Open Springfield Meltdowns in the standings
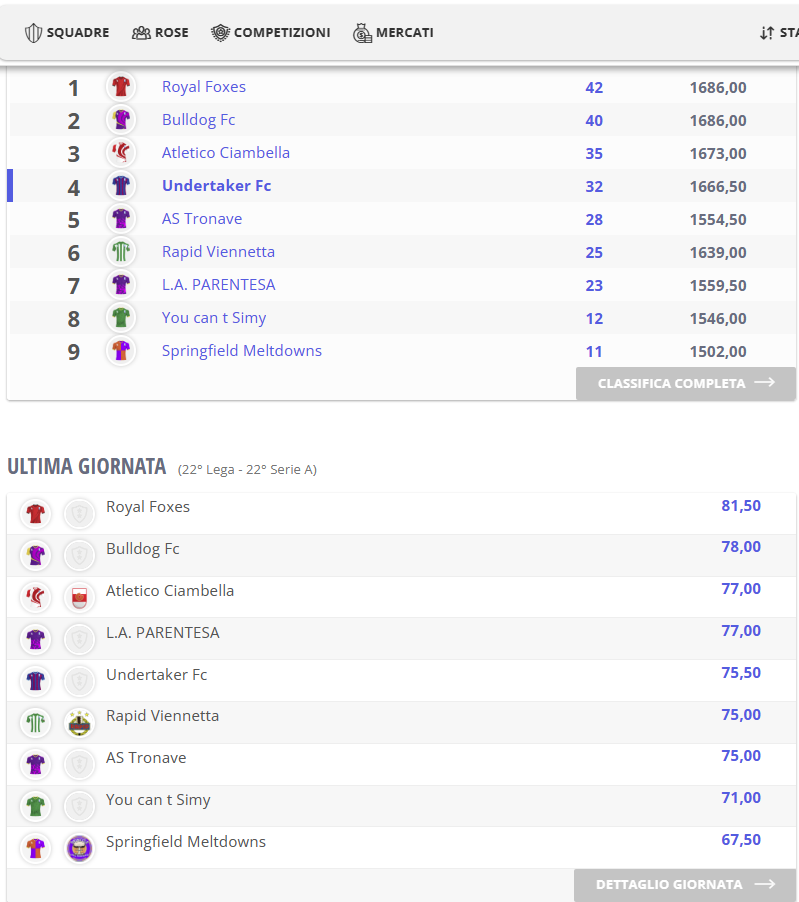The width and height of the screenshot is (799, 902). coord(242,351)
